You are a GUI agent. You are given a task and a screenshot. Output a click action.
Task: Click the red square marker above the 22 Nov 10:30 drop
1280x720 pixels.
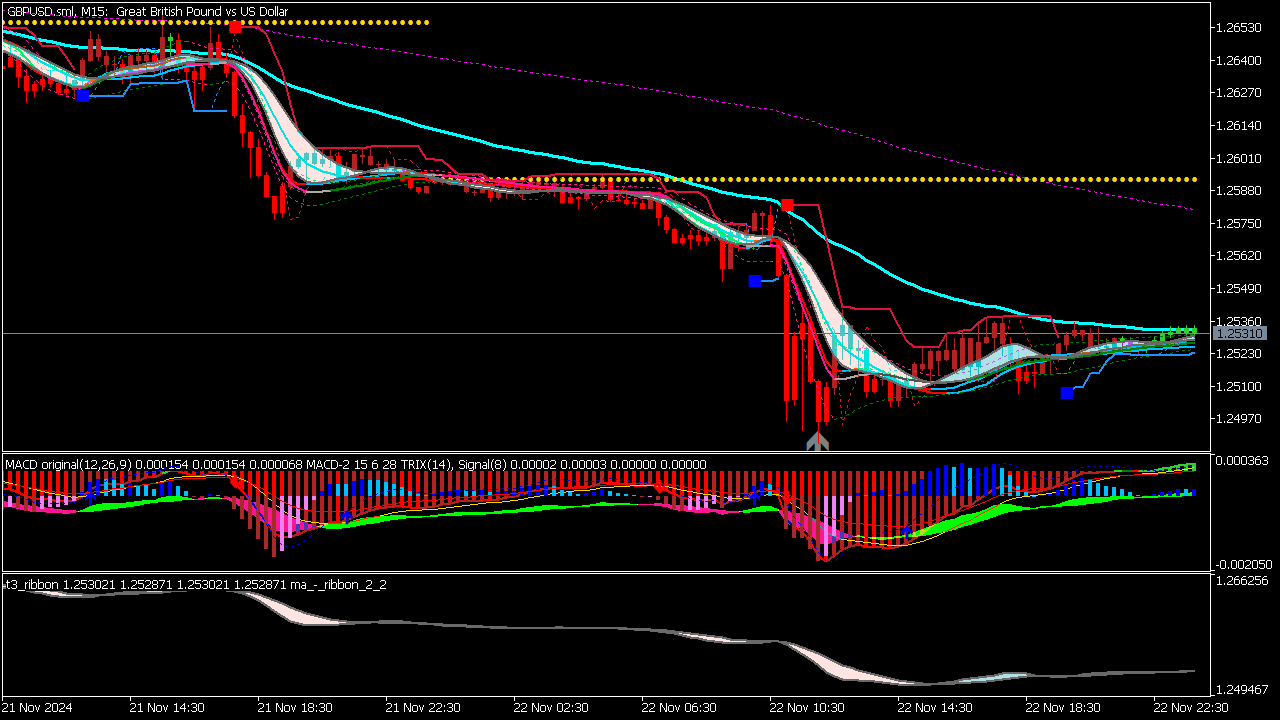pos(788,205)
